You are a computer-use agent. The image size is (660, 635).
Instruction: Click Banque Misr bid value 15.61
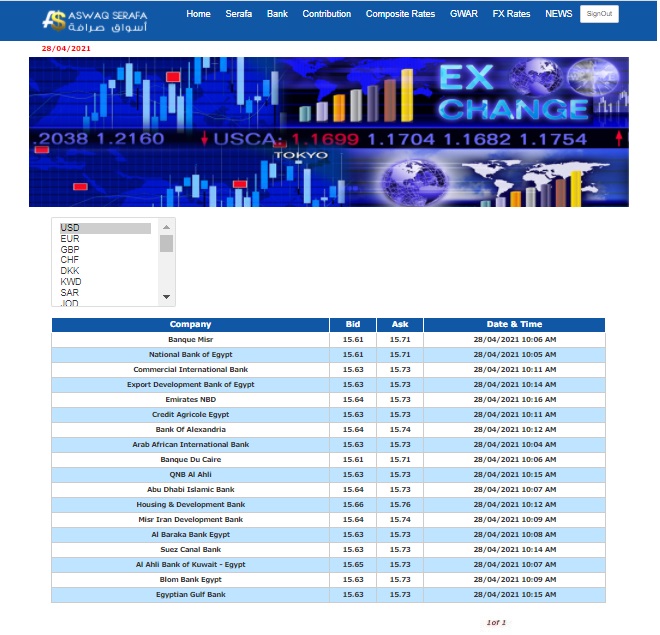[353, 340]
